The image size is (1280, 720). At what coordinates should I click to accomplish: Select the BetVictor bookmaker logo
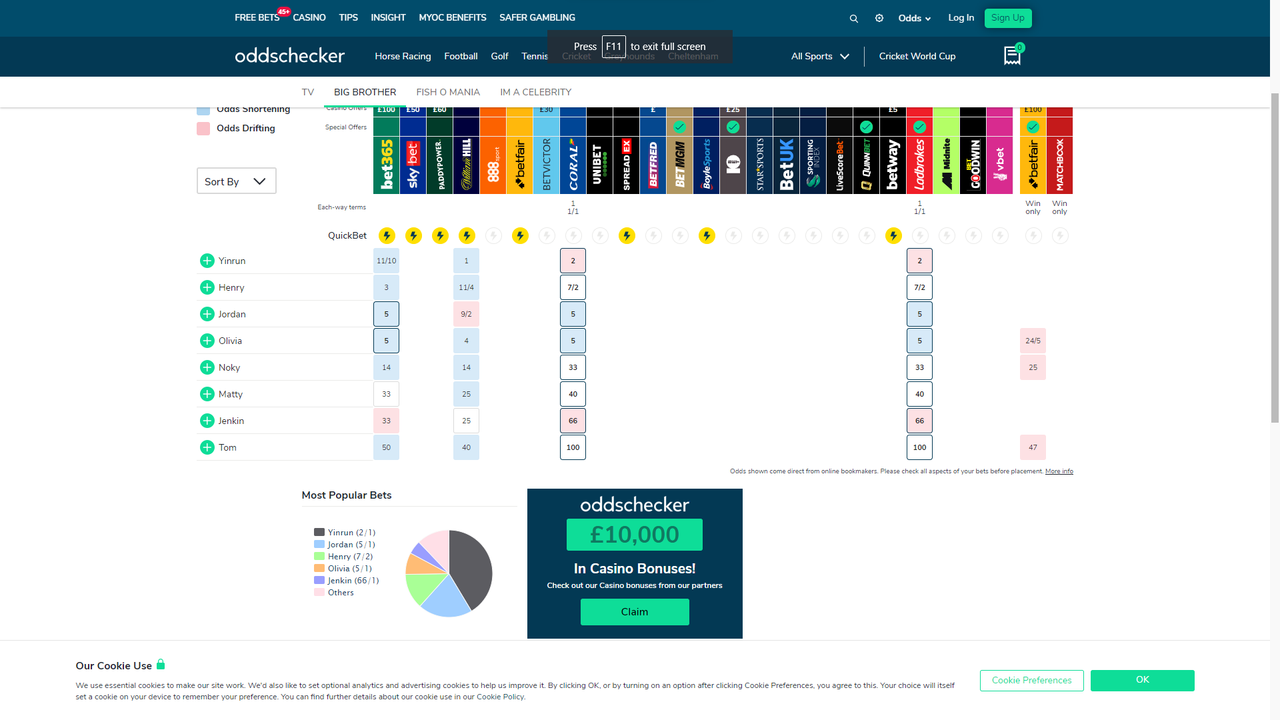click(546, 166)
